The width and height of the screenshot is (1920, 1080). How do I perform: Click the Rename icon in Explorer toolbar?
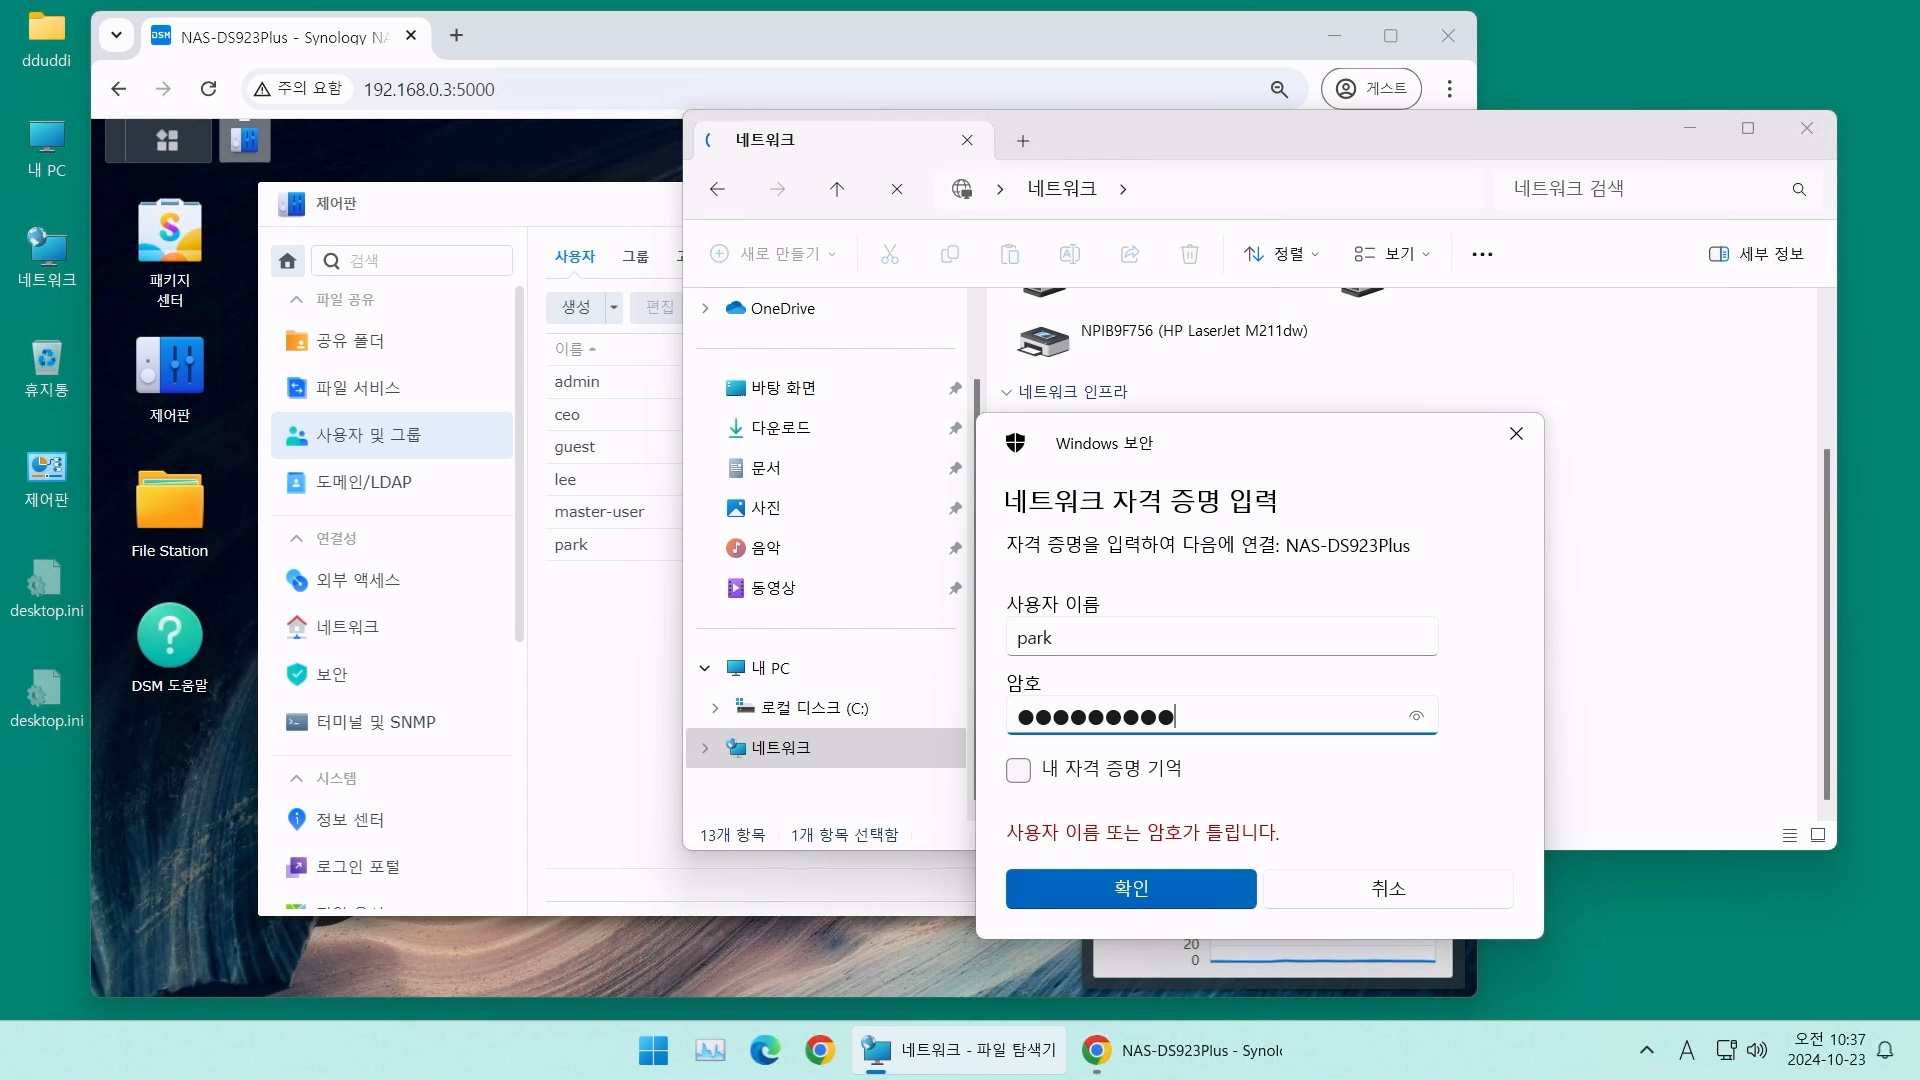click(x=1069, y=254)
